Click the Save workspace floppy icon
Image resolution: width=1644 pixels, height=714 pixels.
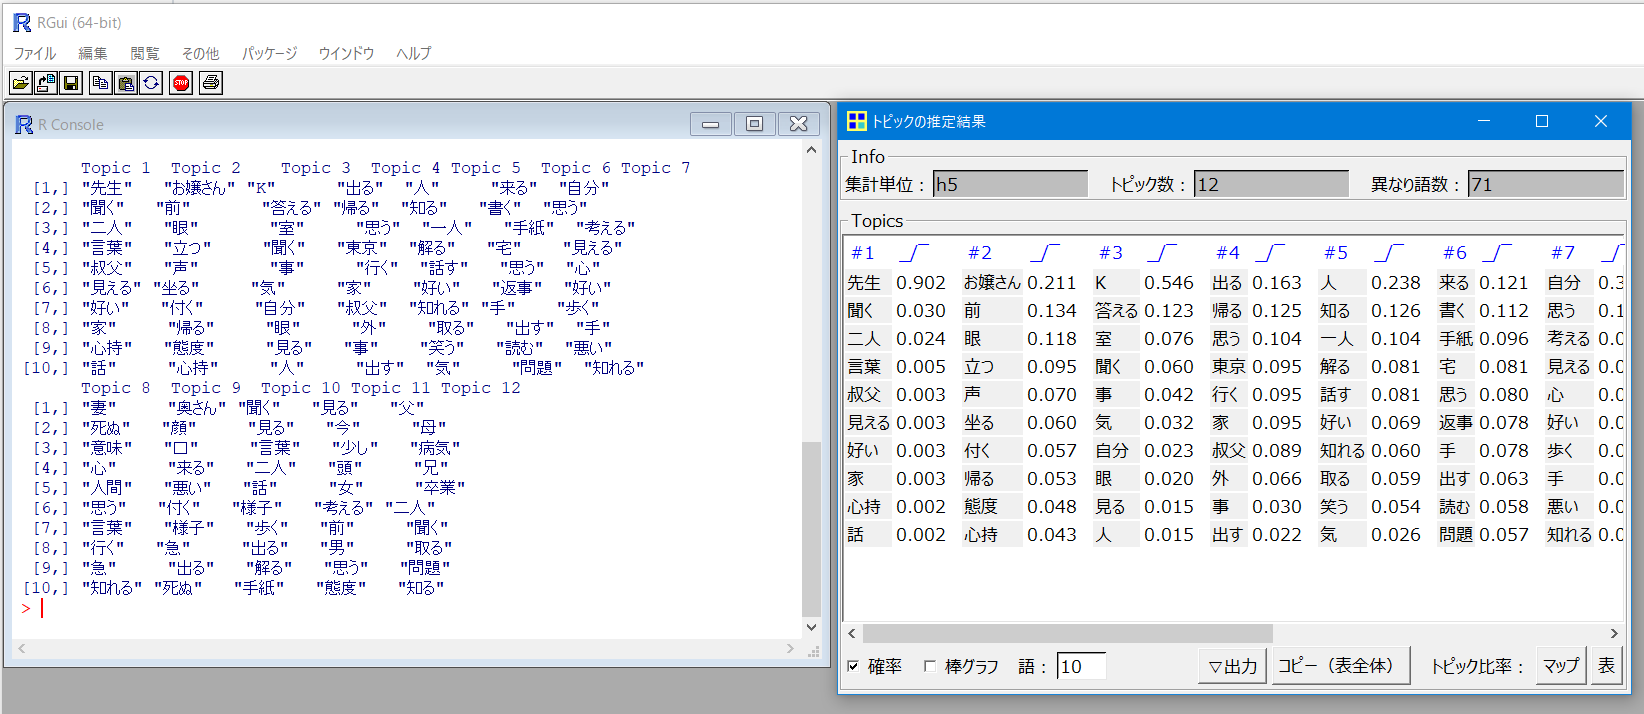coord(71,83)
